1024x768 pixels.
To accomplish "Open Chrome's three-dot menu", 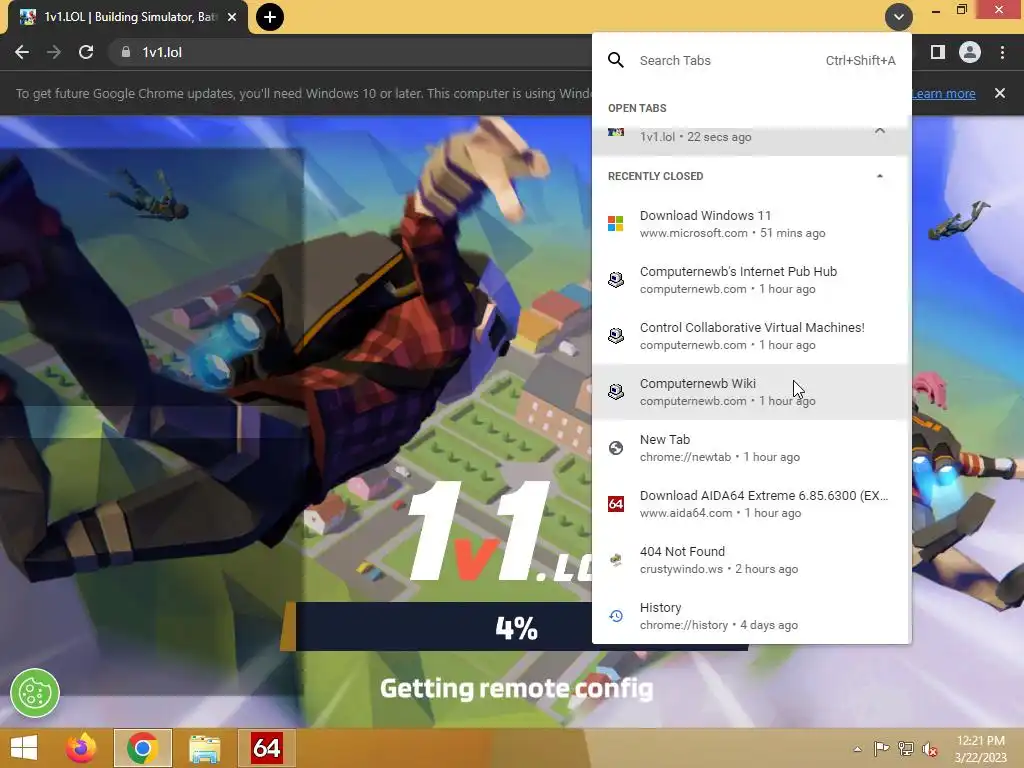I will 1002,52.
